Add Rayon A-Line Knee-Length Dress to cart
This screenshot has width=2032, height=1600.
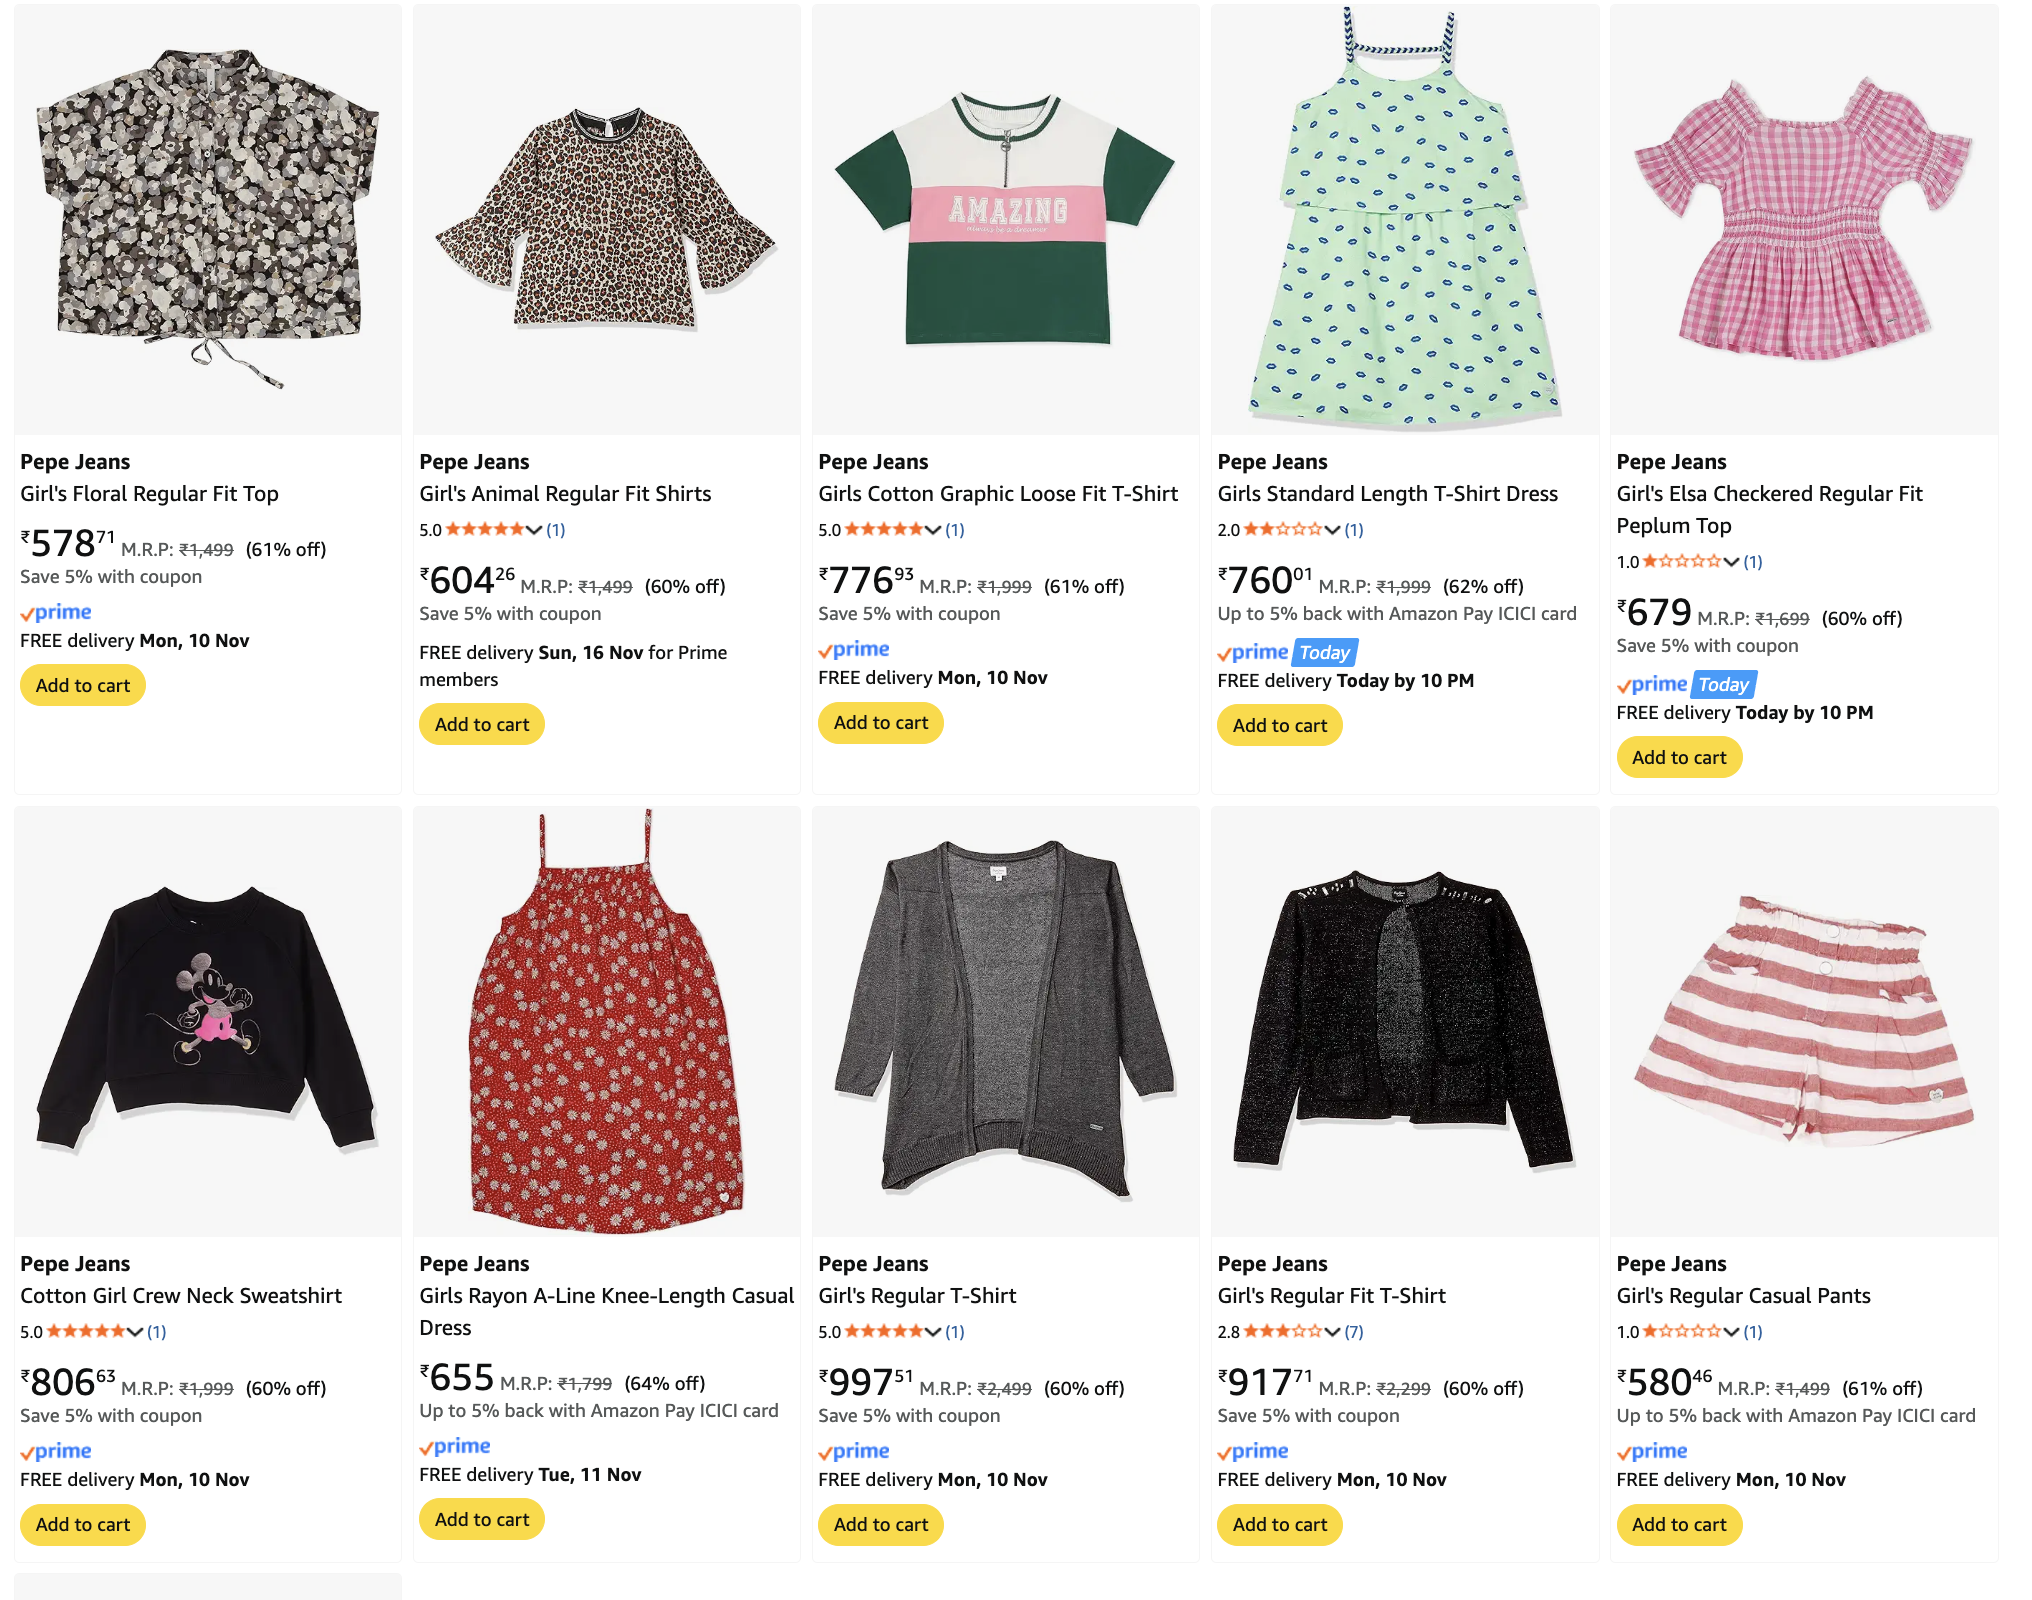(x=482, y=1520)
